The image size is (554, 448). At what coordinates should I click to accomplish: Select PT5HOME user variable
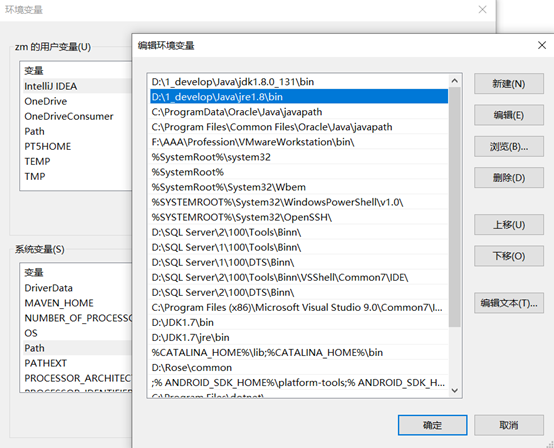point(76,146)
